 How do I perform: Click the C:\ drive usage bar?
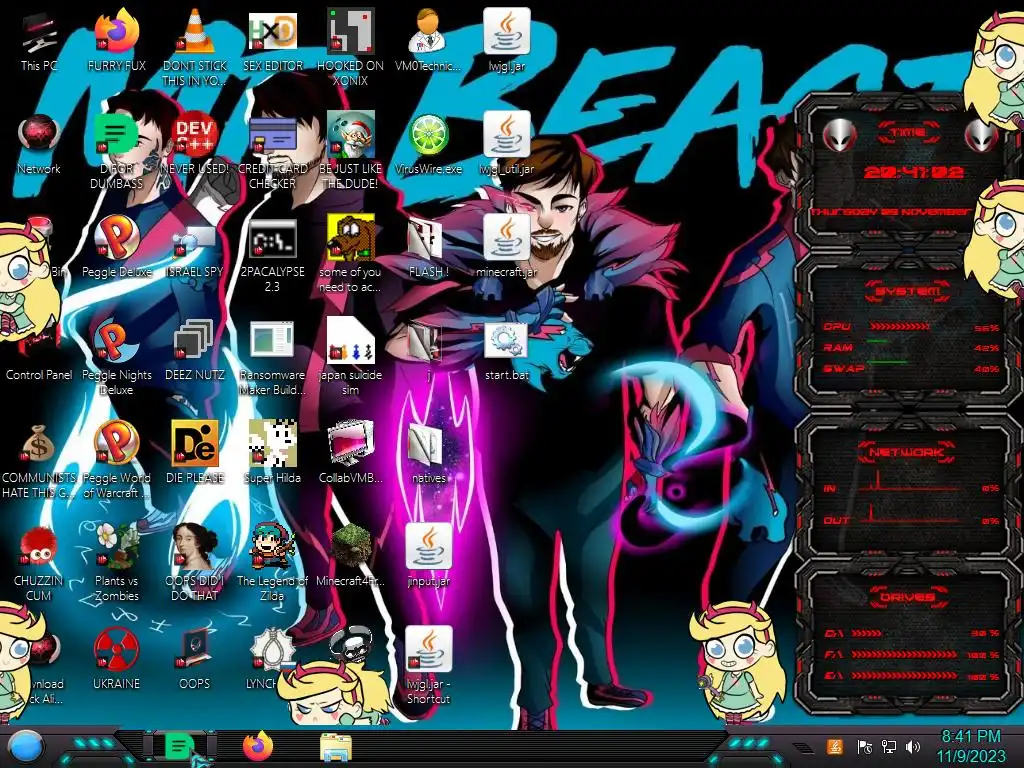point(867,633)
